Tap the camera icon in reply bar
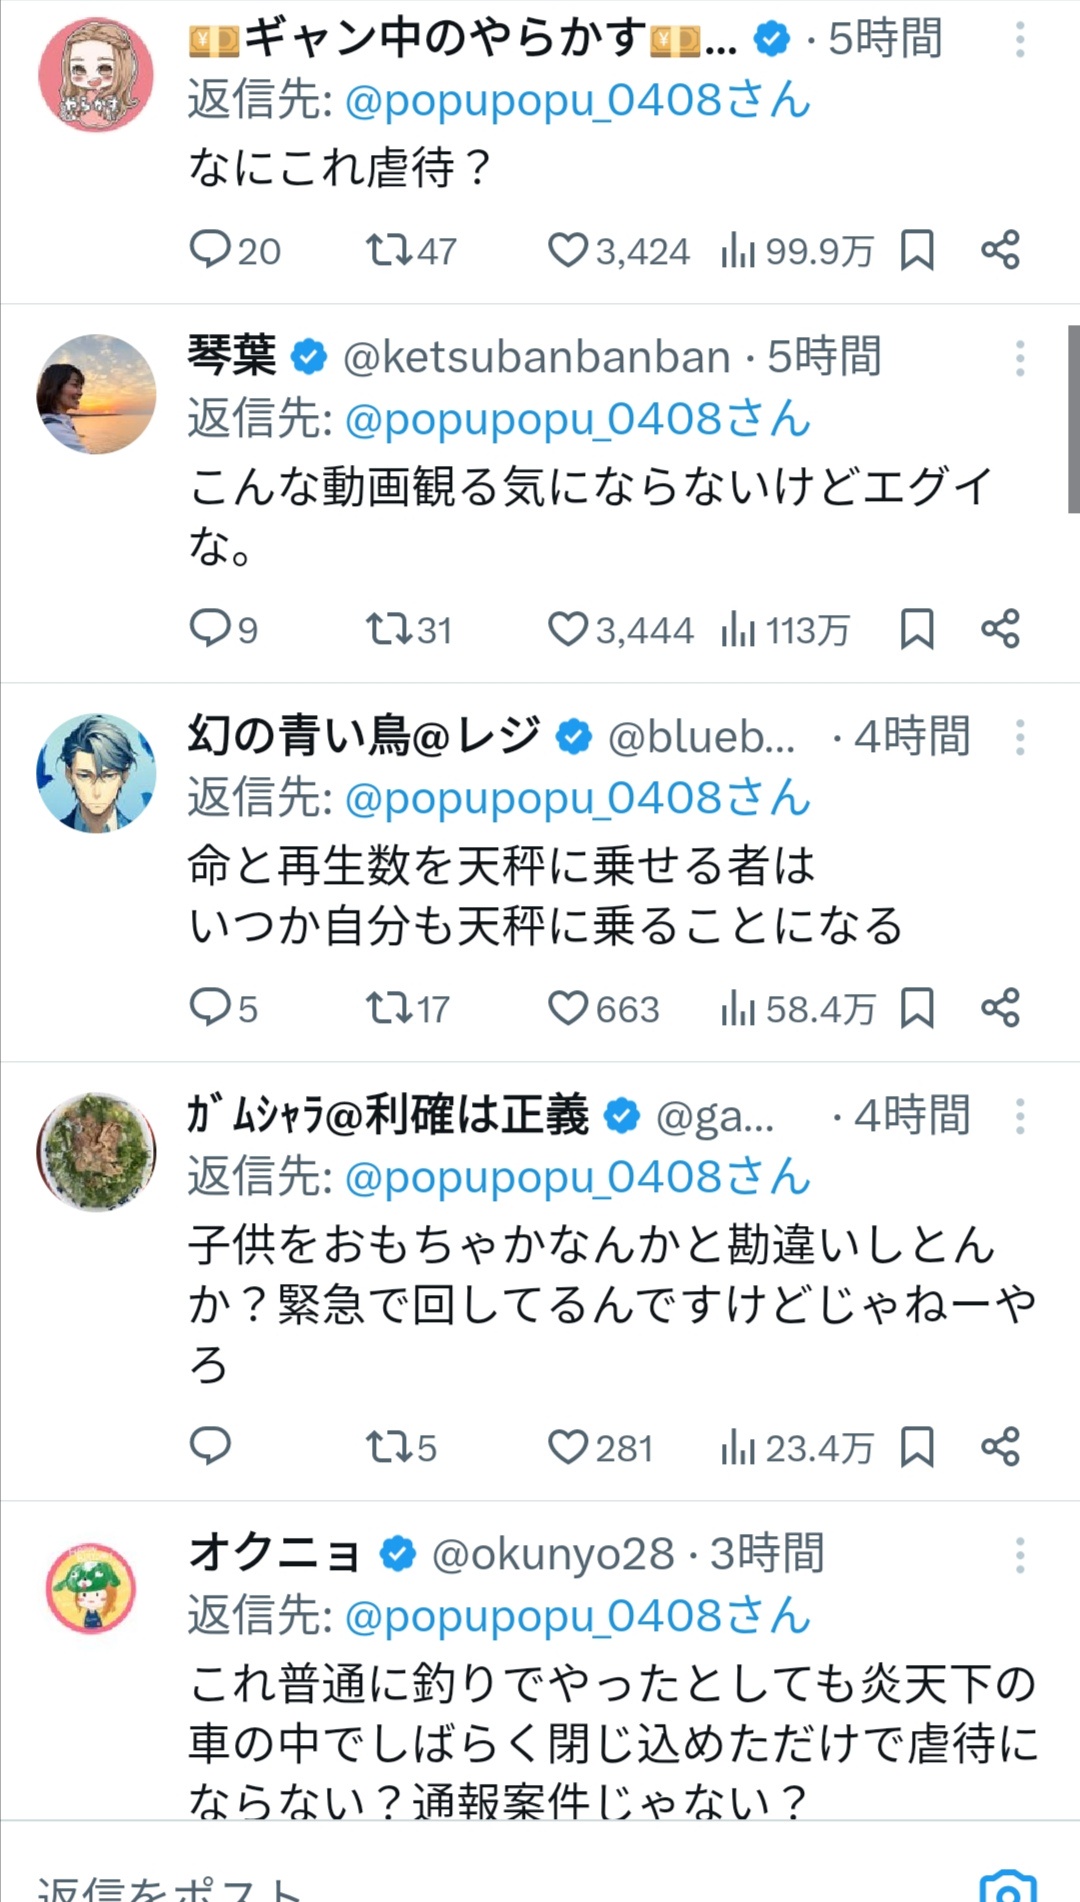The height and width of the screenshot is (1902, 1080). tap(1008, 1884)
